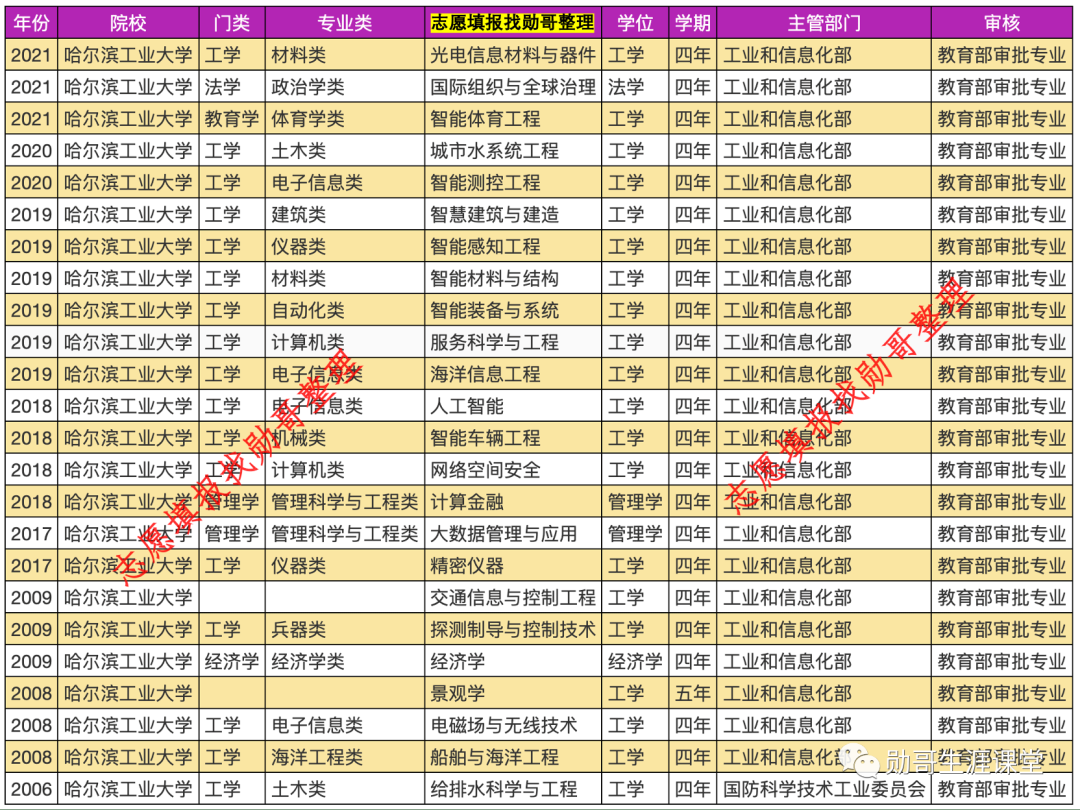The height and width of the screenshot is (810, 1080).
Task: Click 仪器类 in the 精密仪器 row
Action: tap(344, 565)
